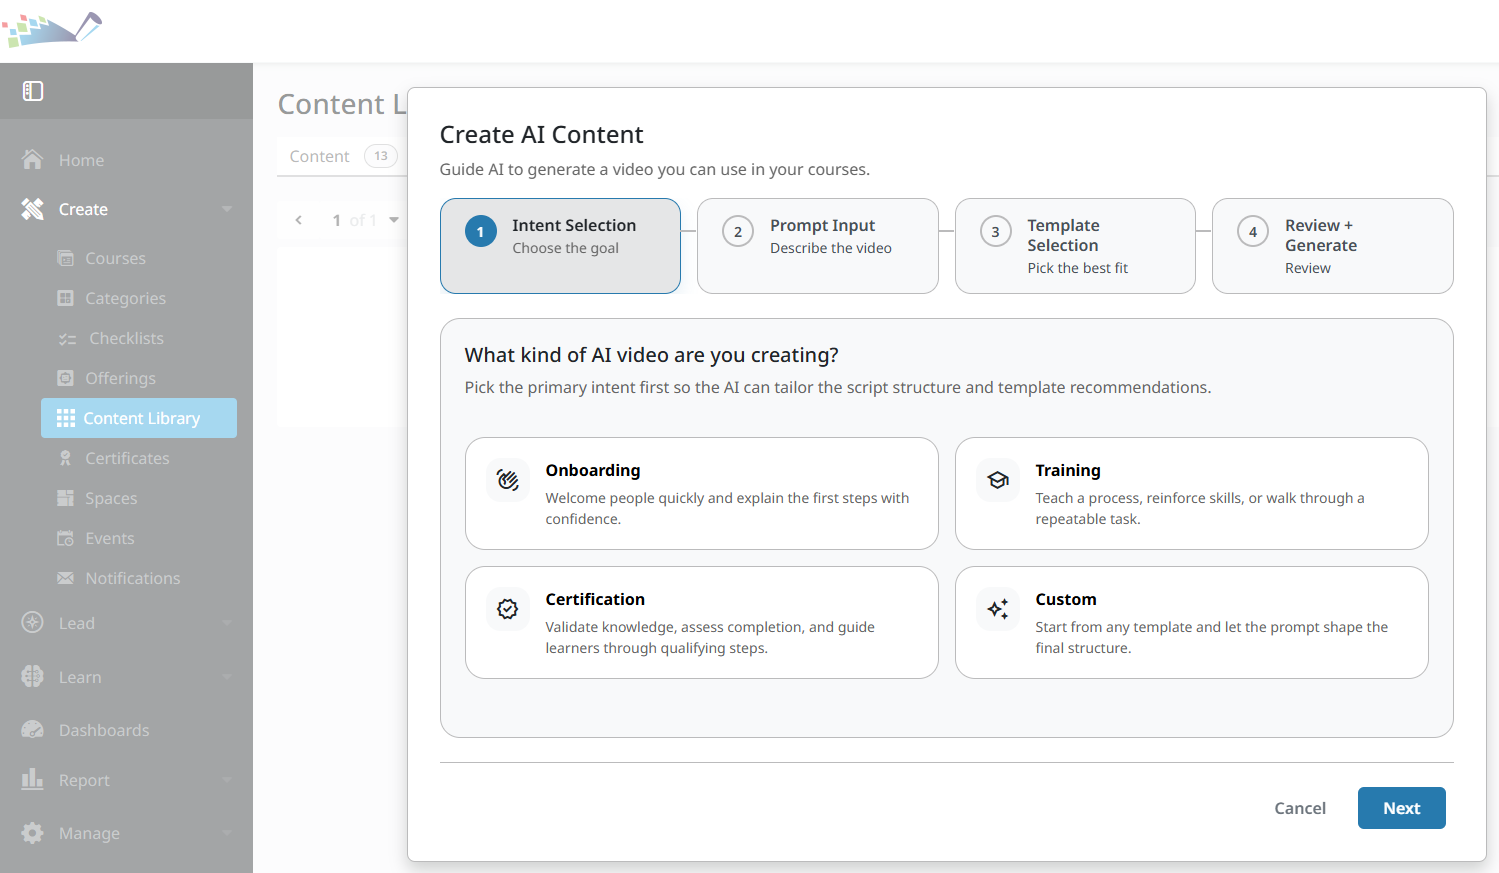Click the Spaces icon in sidebar
This screenshot has height=873, width=1499.
click(66, 498)
